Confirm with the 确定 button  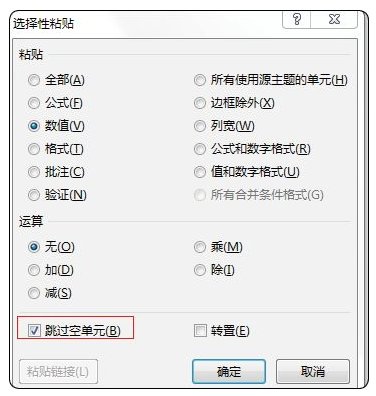pyautogui.click(x=229, y=371)
